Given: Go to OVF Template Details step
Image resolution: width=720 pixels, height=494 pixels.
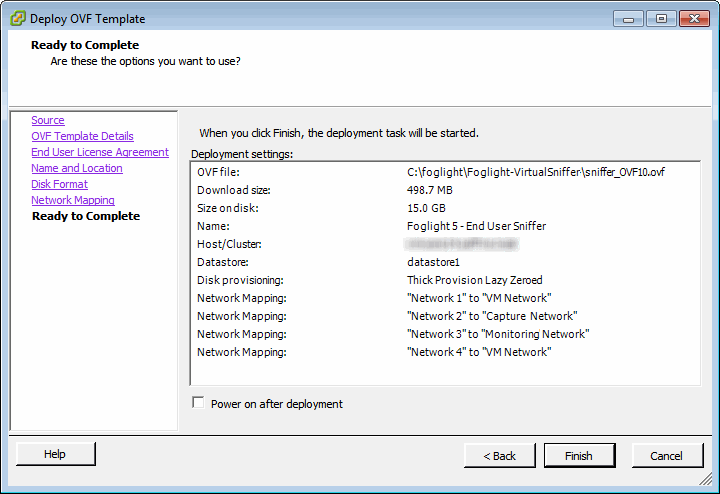Looking at the screenshot, I should coord(82,136).
